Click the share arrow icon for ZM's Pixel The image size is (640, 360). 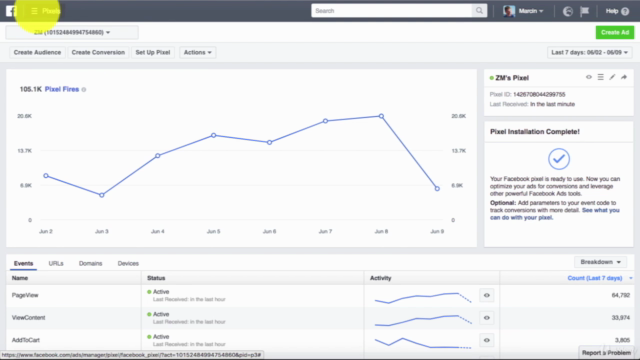coord(624,77)
